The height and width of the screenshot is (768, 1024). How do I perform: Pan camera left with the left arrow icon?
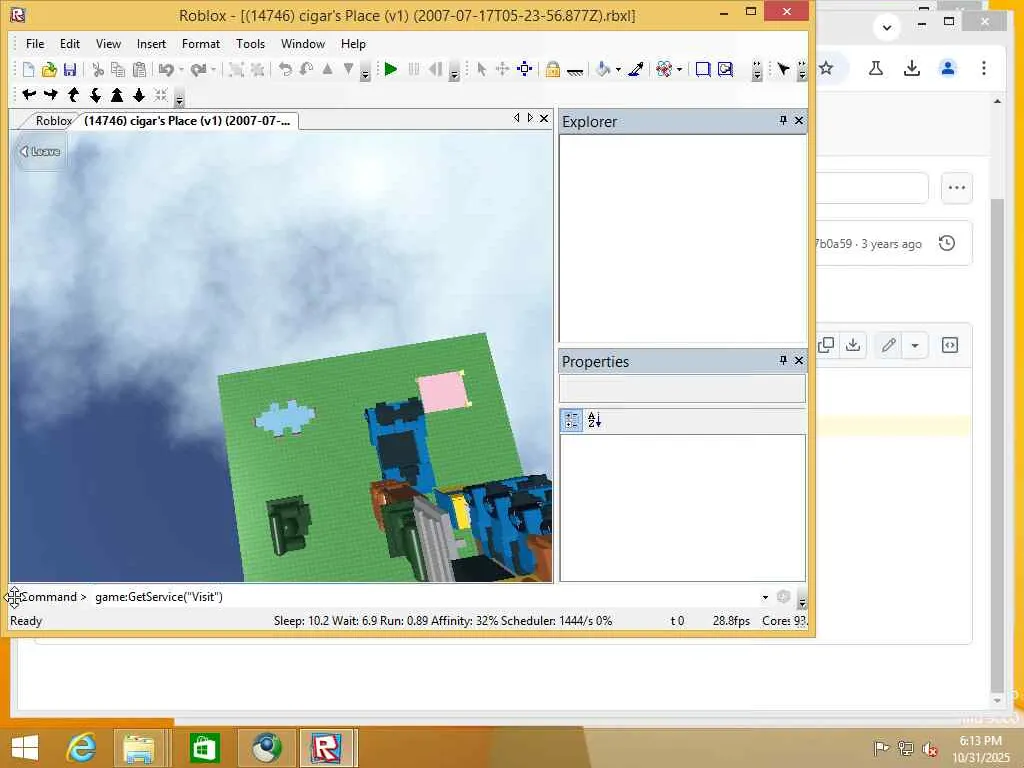[x=29, y=95]
